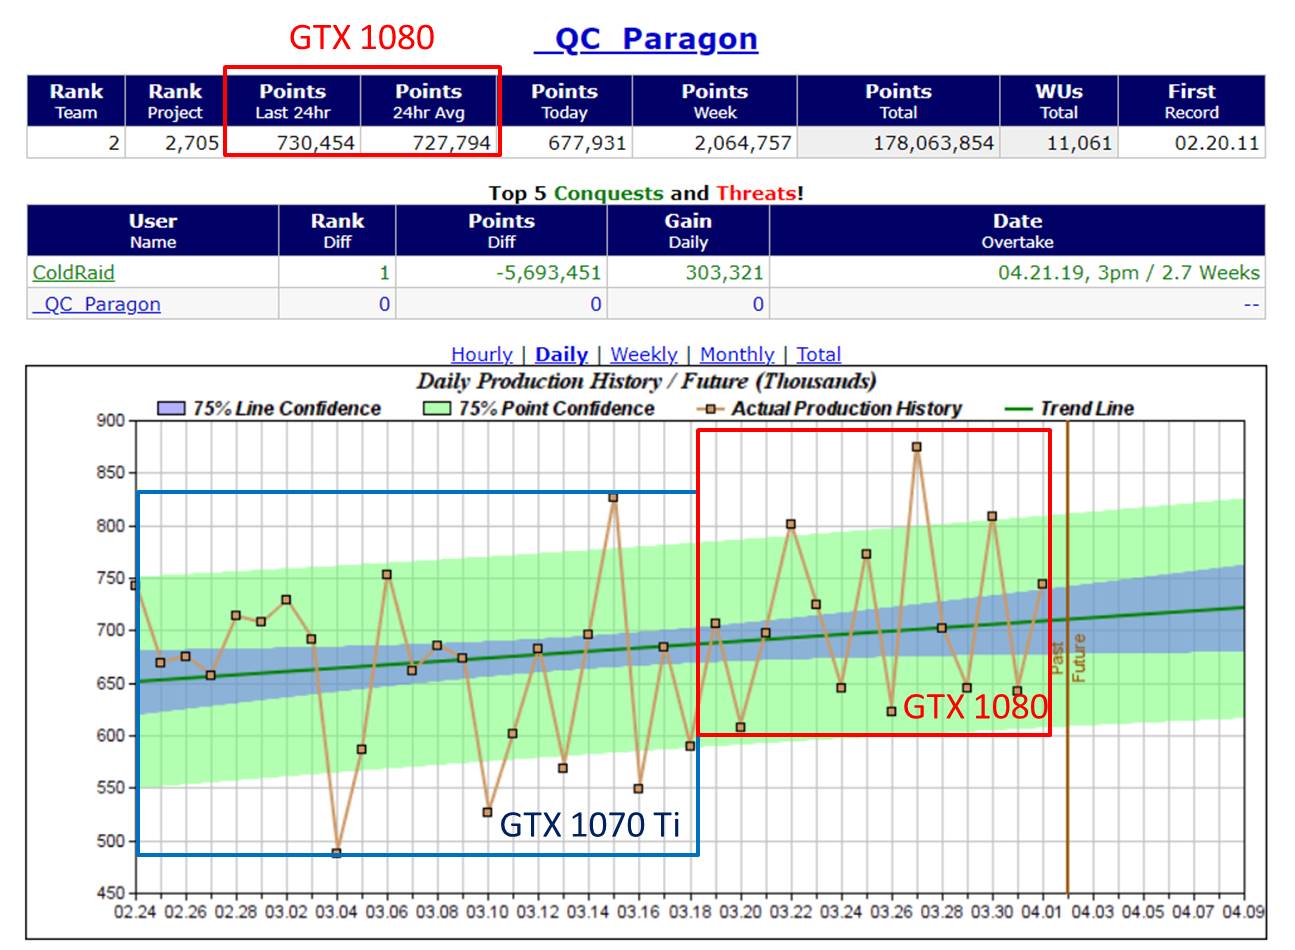Select the highest data point near 875
1295x950 pixels.
tap(916, 447)
